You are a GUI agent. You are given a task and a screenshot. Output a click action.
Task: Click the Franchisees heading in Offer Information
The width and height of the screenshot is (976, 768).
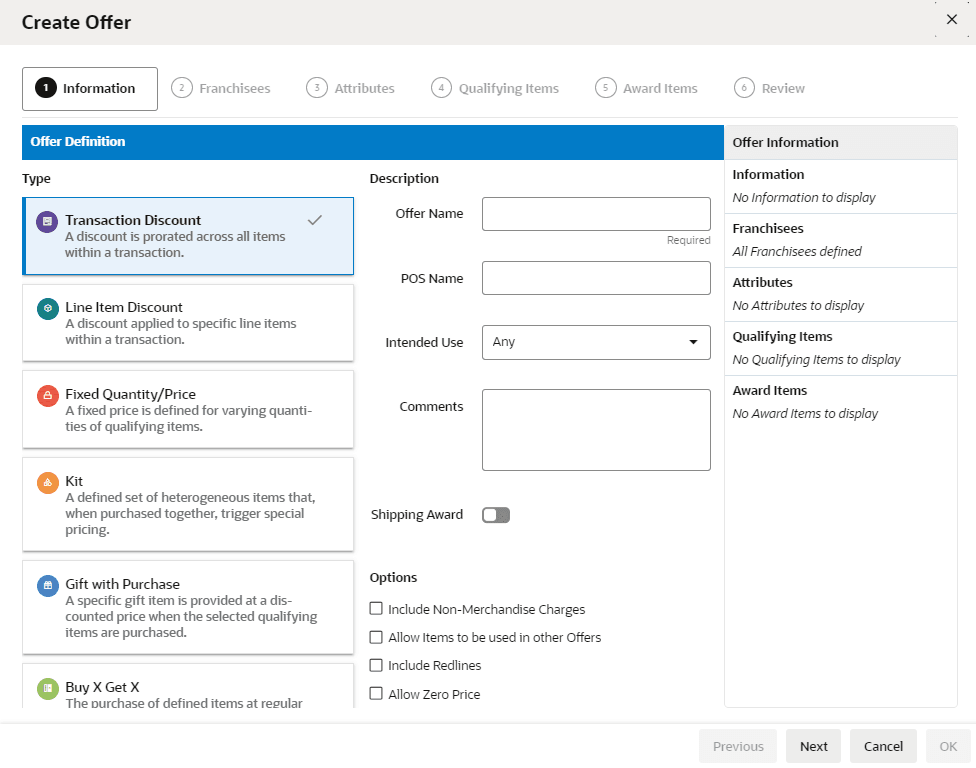point(767,228)
